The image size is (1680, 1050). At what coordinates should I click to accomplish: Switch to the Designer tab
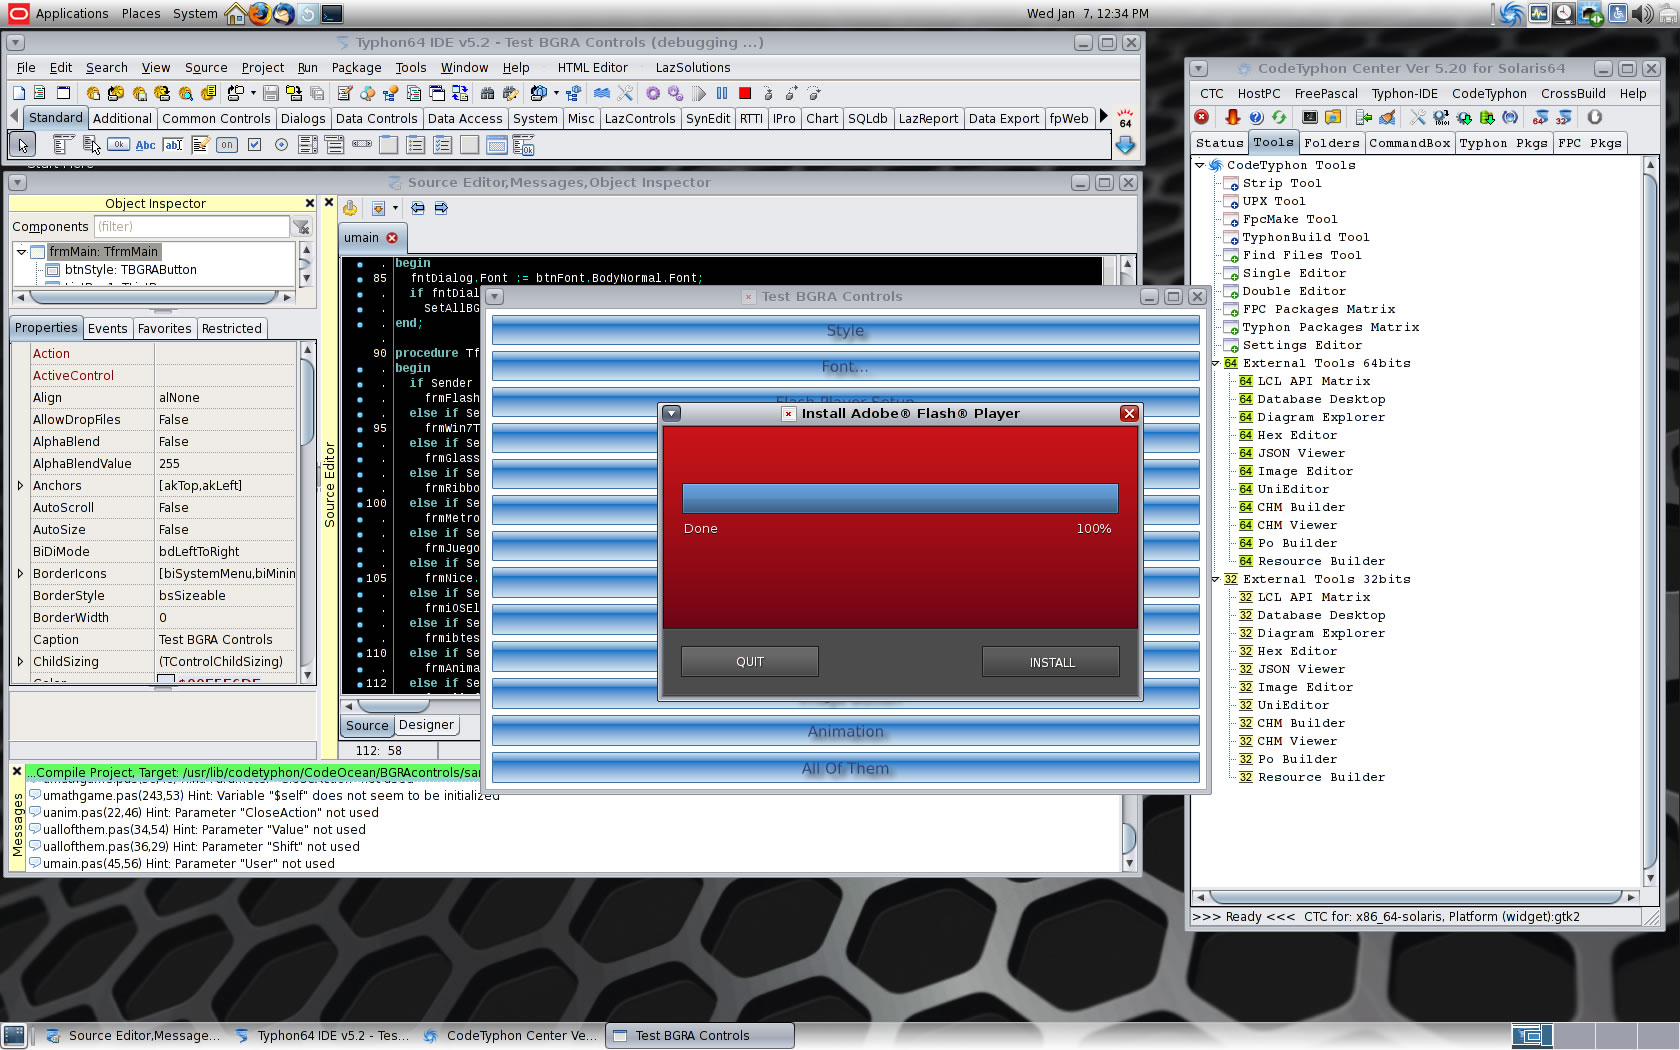click(426, 725)
